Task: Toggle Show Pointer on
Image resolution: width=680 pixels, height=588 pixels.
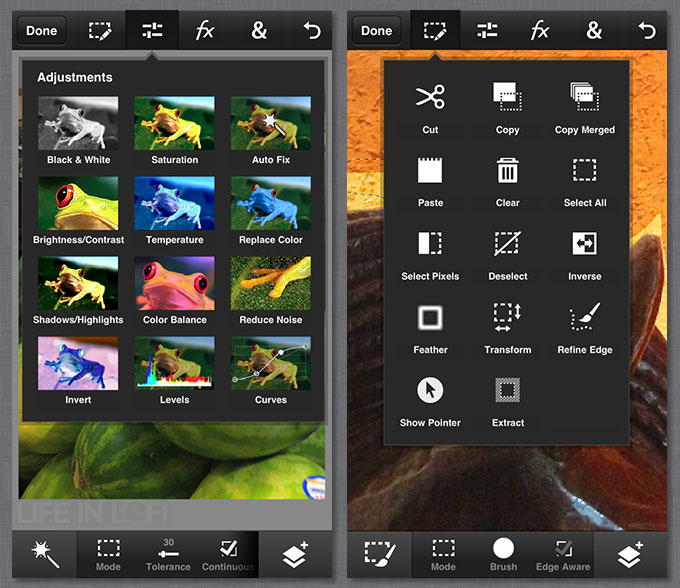Action: tap(430, 390)
